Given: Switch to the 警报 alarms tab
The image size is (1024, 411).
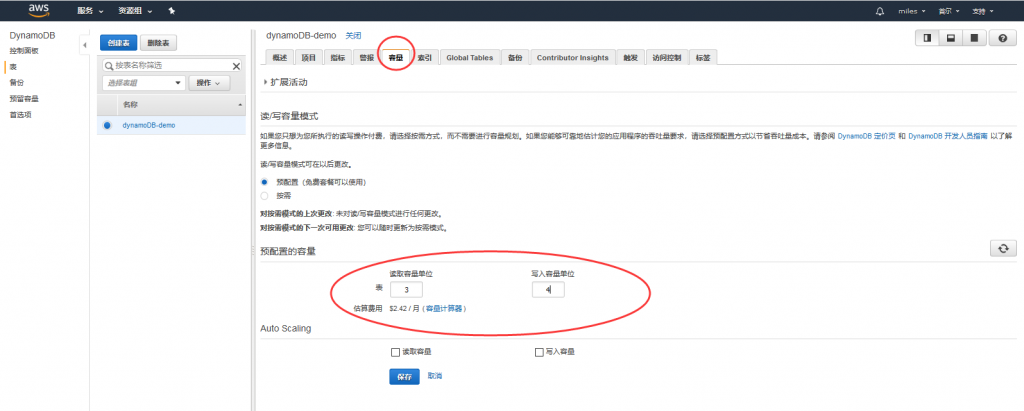Looking at the screenshot, I should [366, 58].
